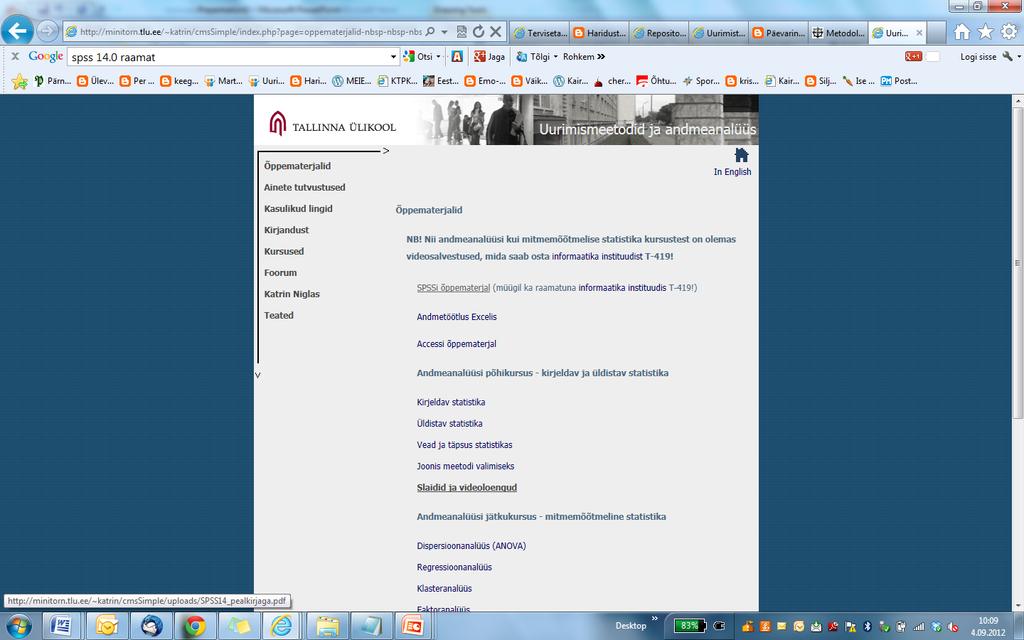
Task: Click the add to favorites bar star icon
Action: [20, 81]
